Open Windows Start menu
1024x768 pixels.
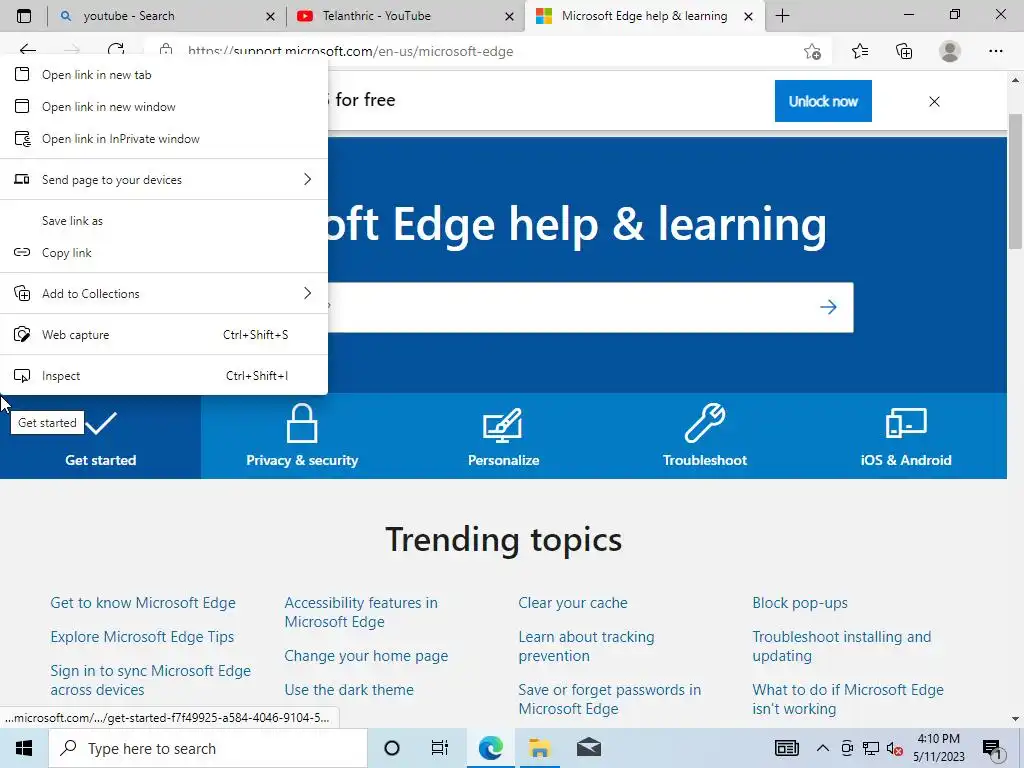[x=24, y=748]
